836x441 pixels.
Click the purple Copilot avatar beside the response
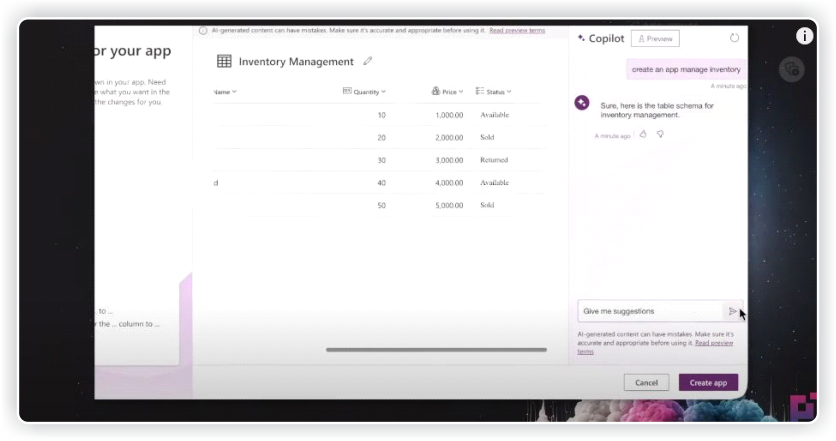click(582, 102)
